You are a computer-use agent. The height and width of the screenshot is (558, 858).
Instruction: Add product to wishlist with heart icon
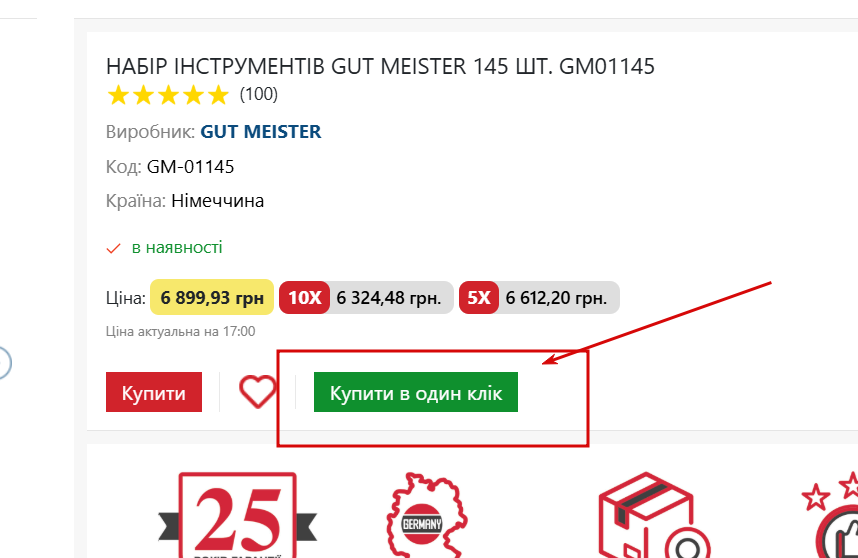258,392
